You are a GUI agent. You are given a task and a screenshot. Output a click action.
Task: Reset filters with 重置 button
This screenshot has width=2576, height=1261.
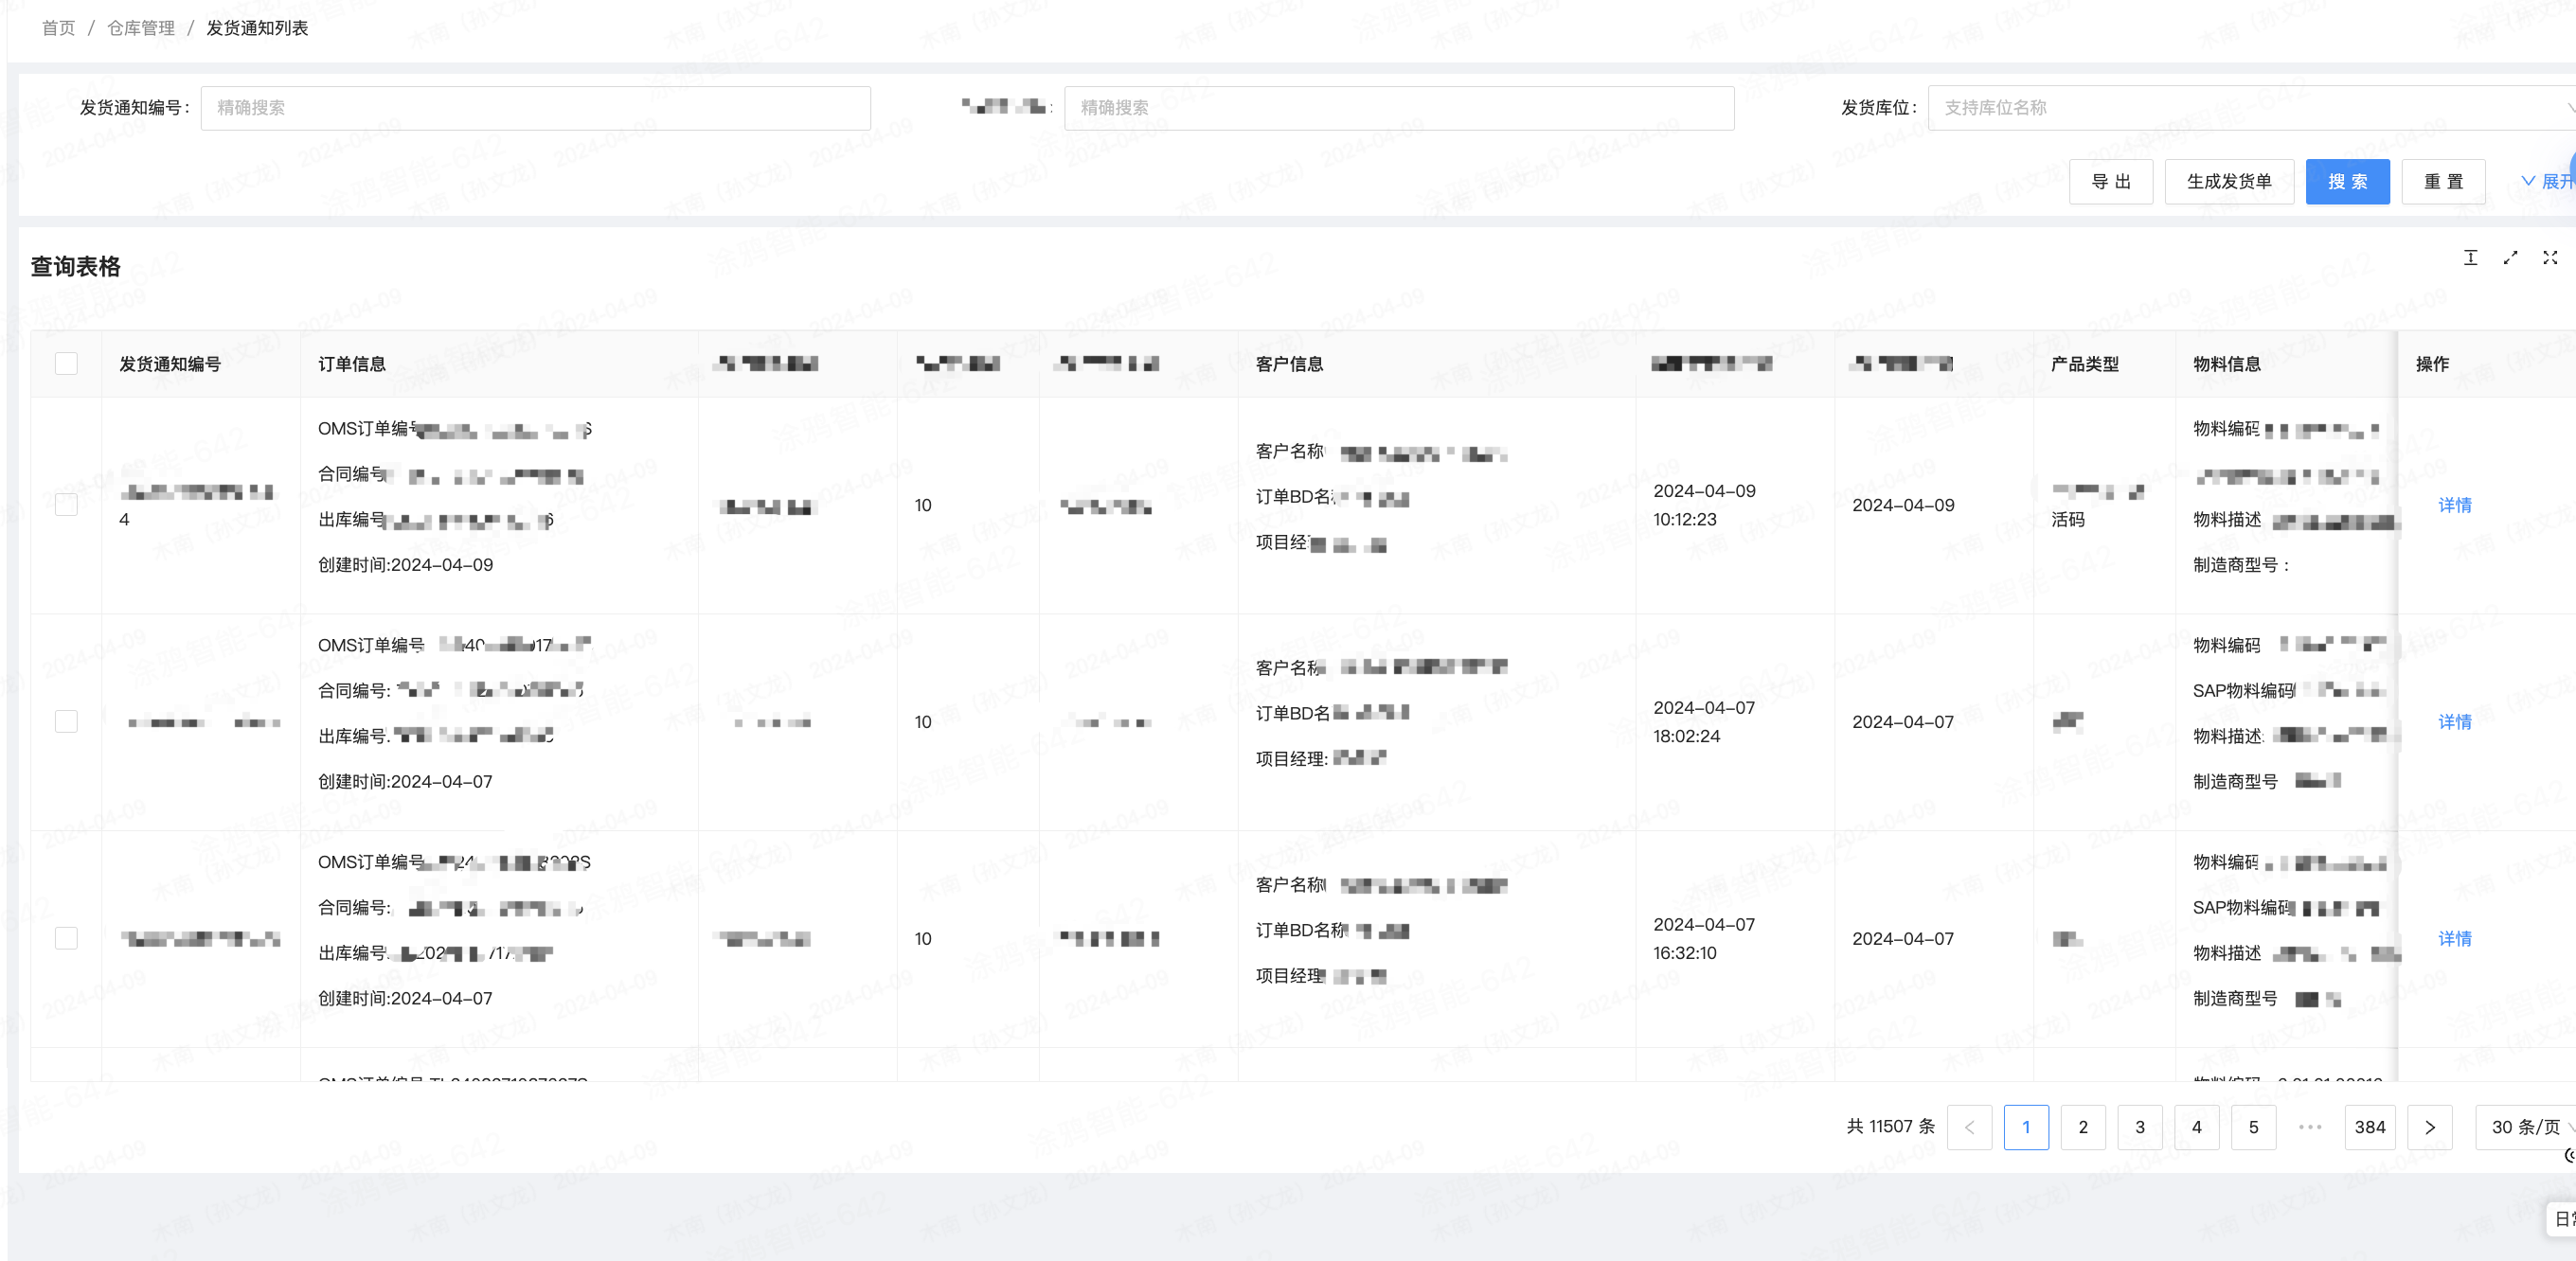(2443, 181)
